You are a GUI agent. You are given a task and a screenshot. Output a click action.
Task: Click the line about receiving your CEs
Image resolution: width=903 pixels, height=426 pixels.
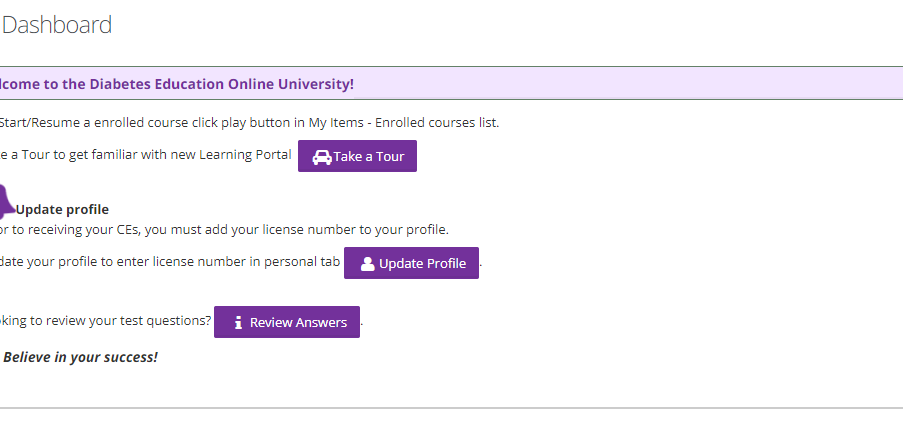click(x=225, y=230)
